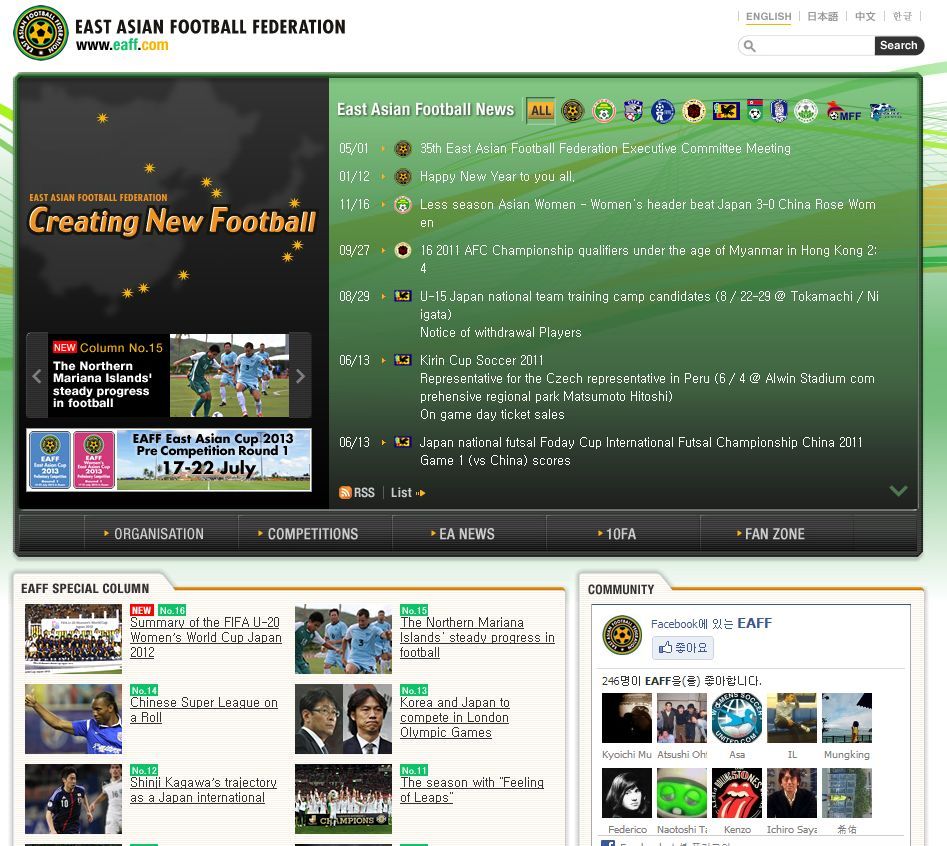Screen dimensions: 947x846
Task: Switch site language to ENGLISH
Action: coord(768,17)
